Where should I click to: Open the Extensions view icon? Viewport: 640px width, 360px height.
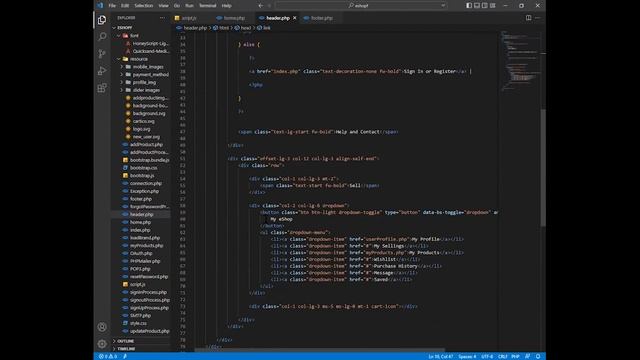tap(102, 88)
